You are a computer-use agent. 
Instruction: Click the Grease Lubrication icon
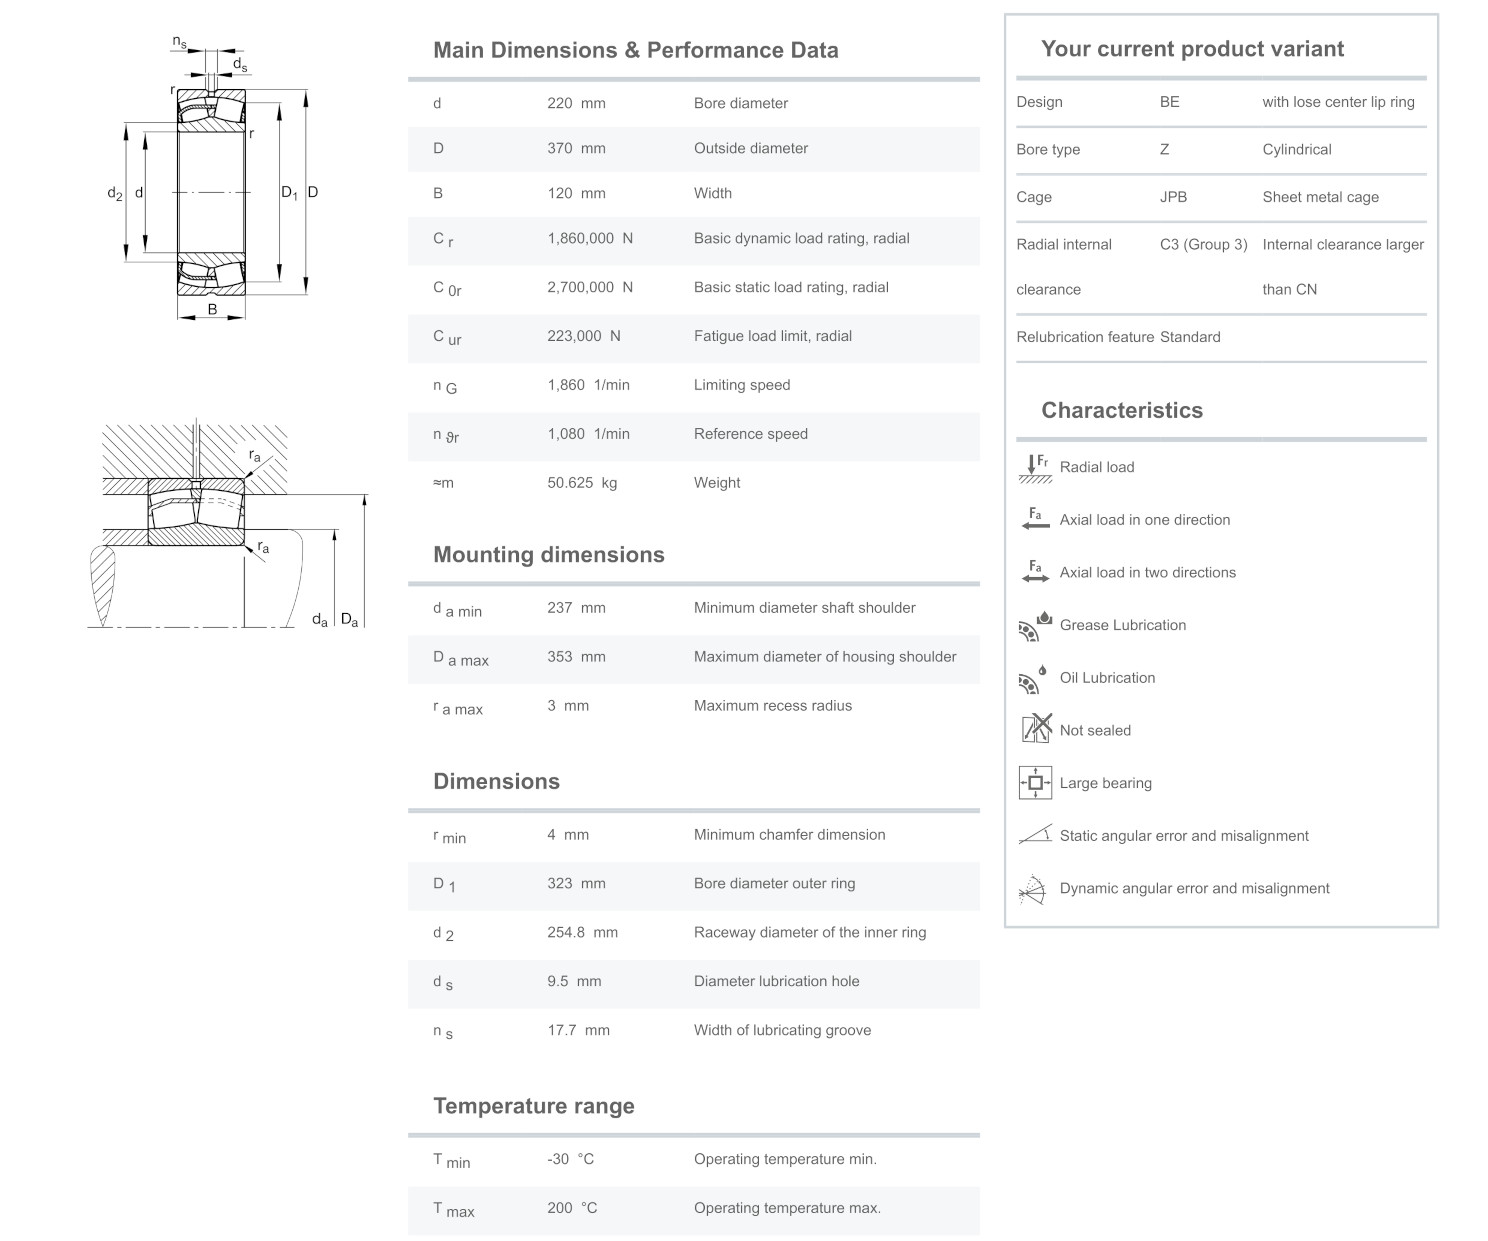pyautogui.click(x=1034, y=626)
